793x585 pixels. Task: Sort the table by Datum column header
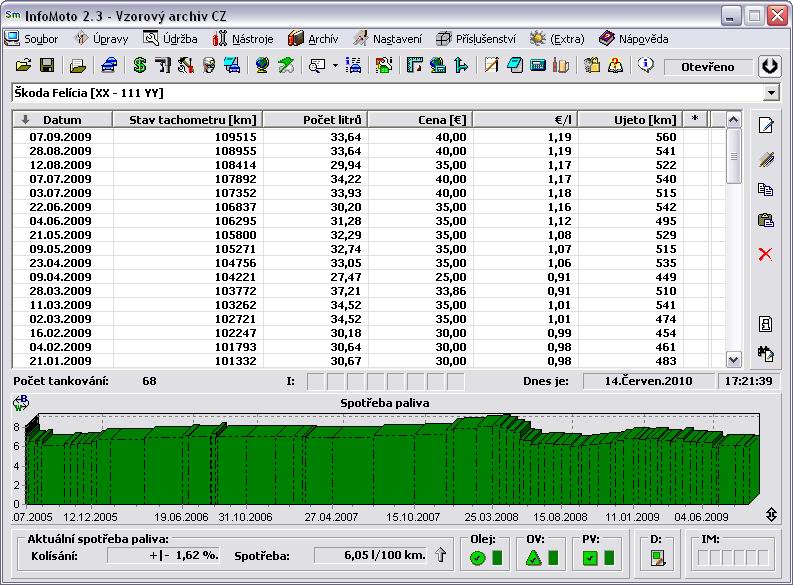62,120
